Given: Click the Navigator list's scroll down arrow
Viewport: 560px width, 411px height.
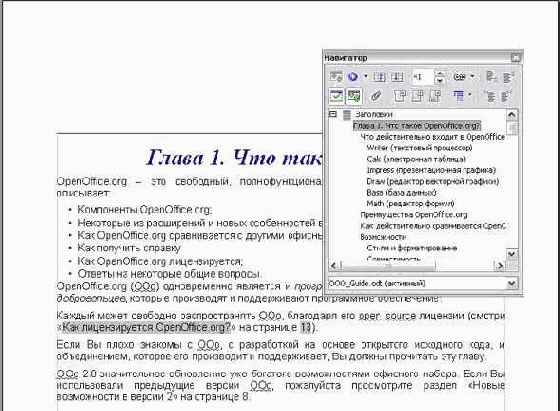Looking at the screenshot, I should pyautogui.click(x=512, y=254).
